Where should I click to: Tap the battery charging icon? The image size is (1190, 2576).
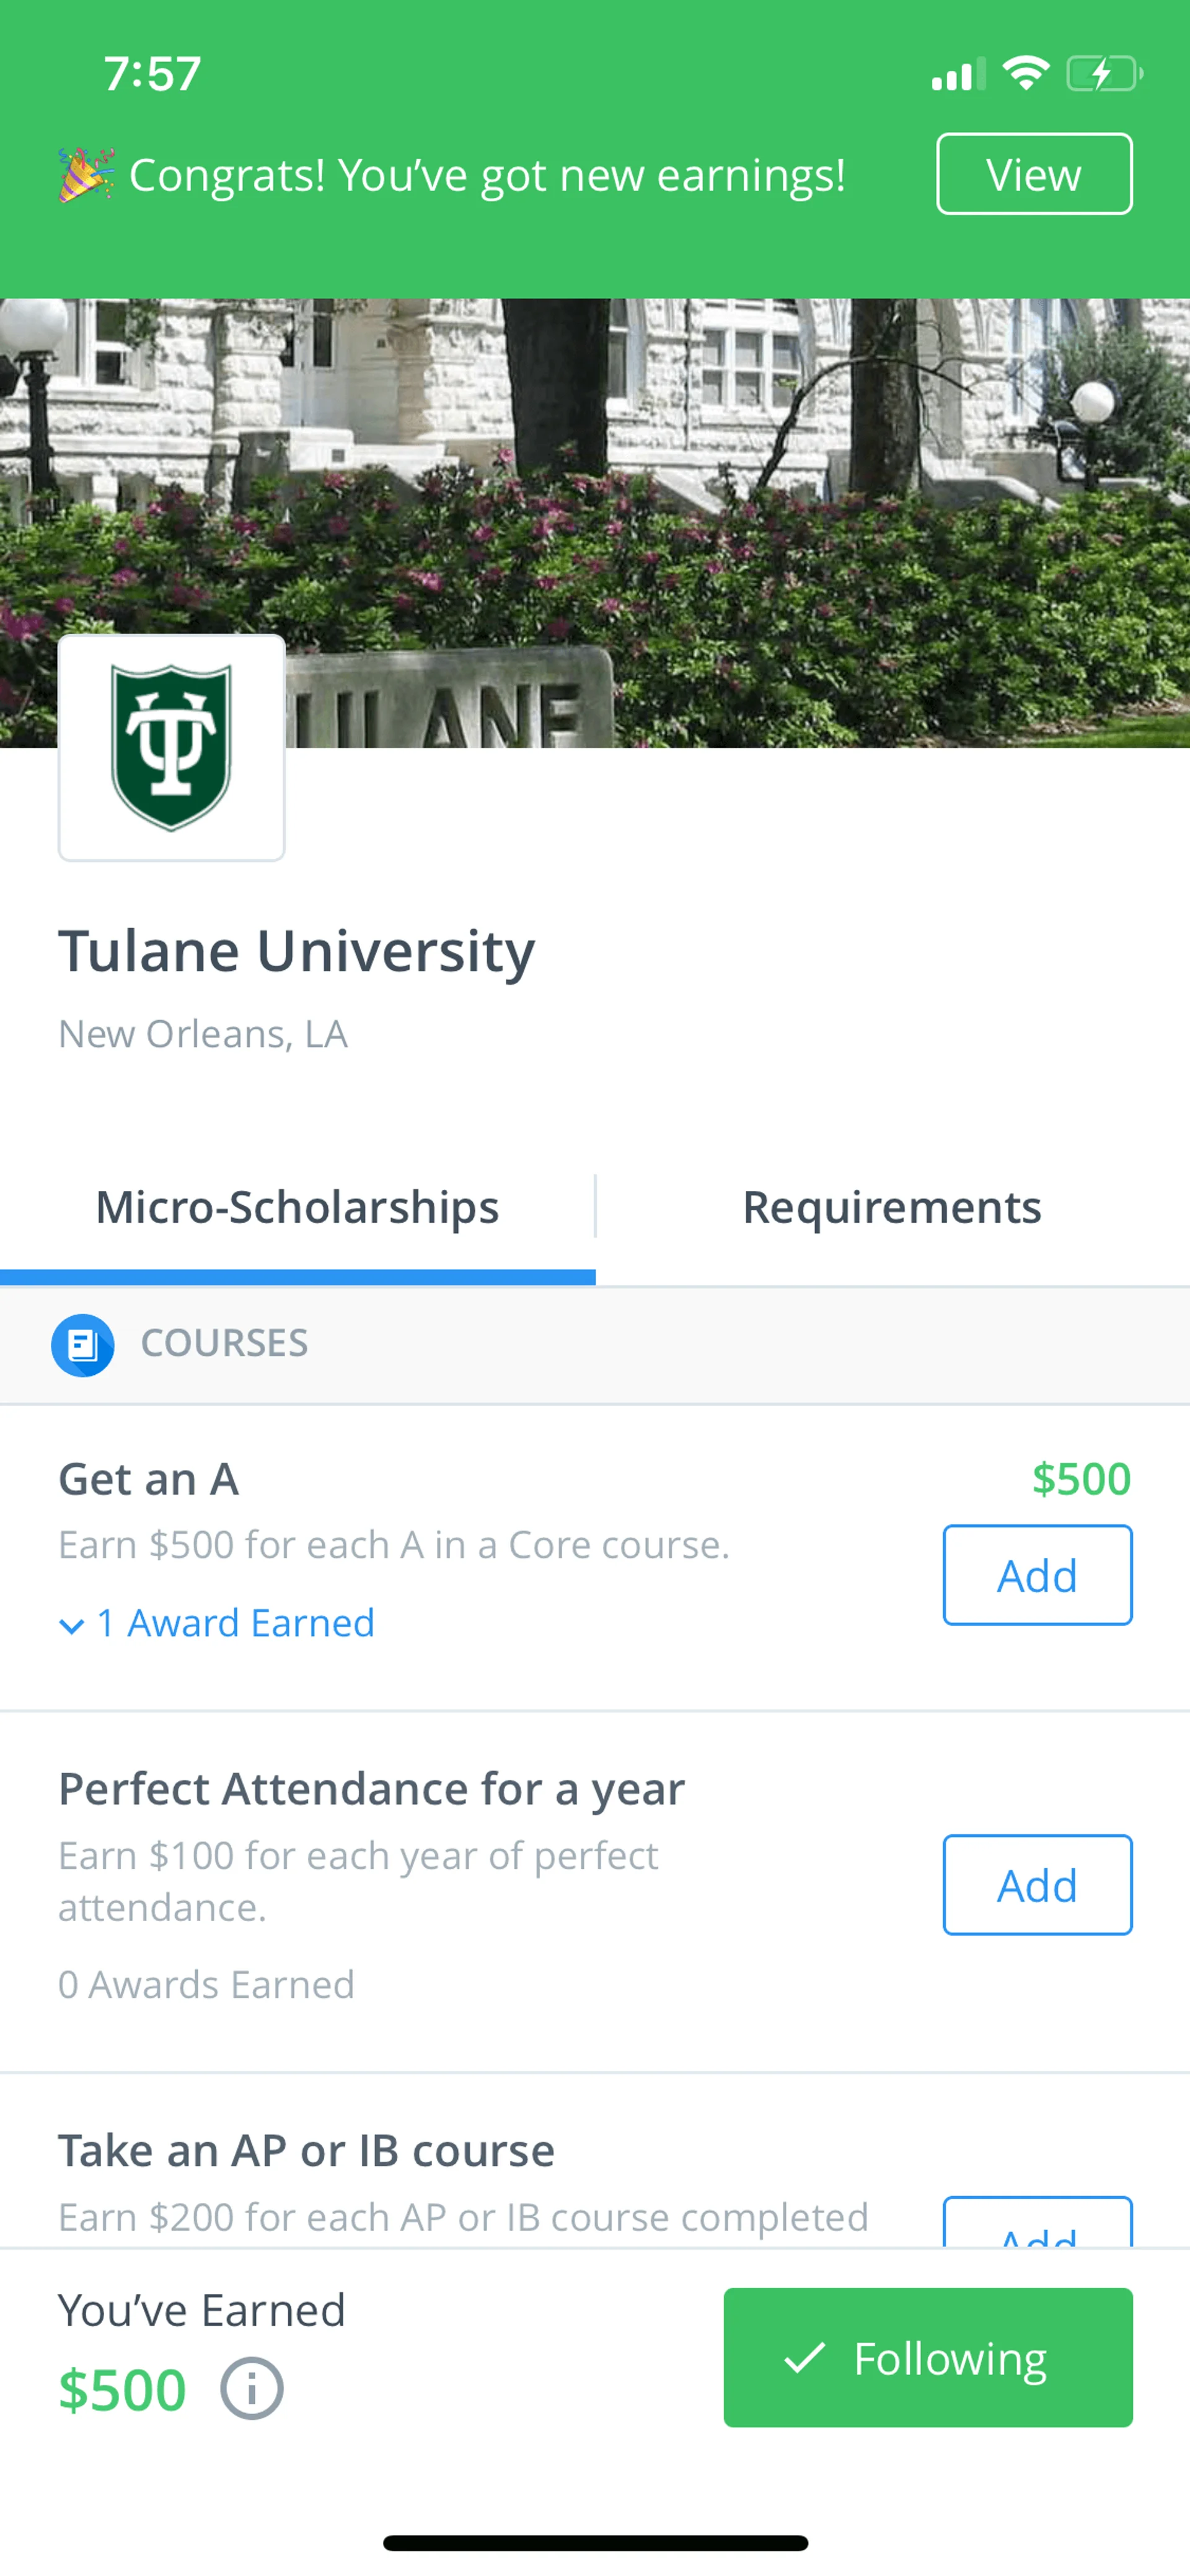[1103, 73]
